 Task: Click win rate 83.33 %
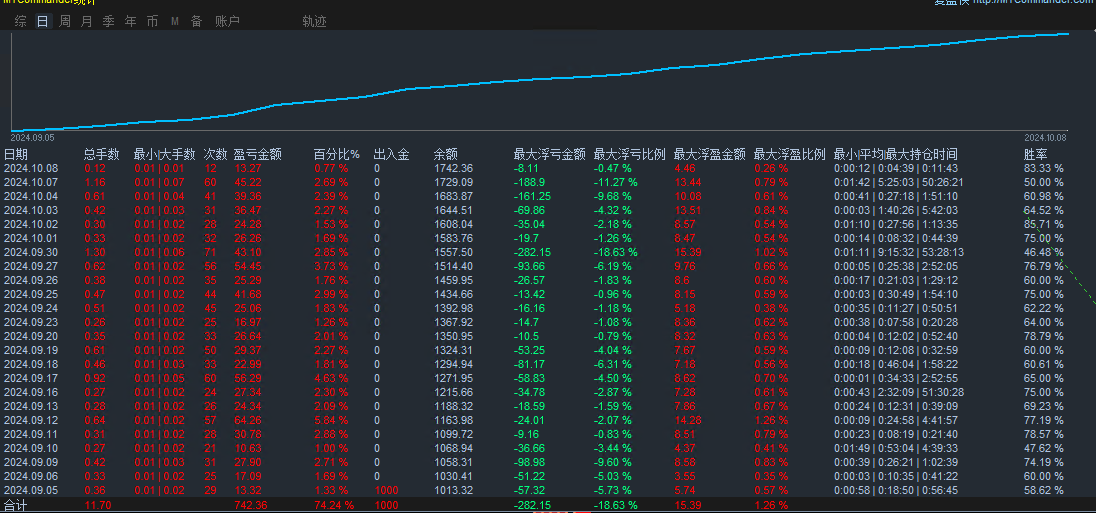tap(1044, 168)
